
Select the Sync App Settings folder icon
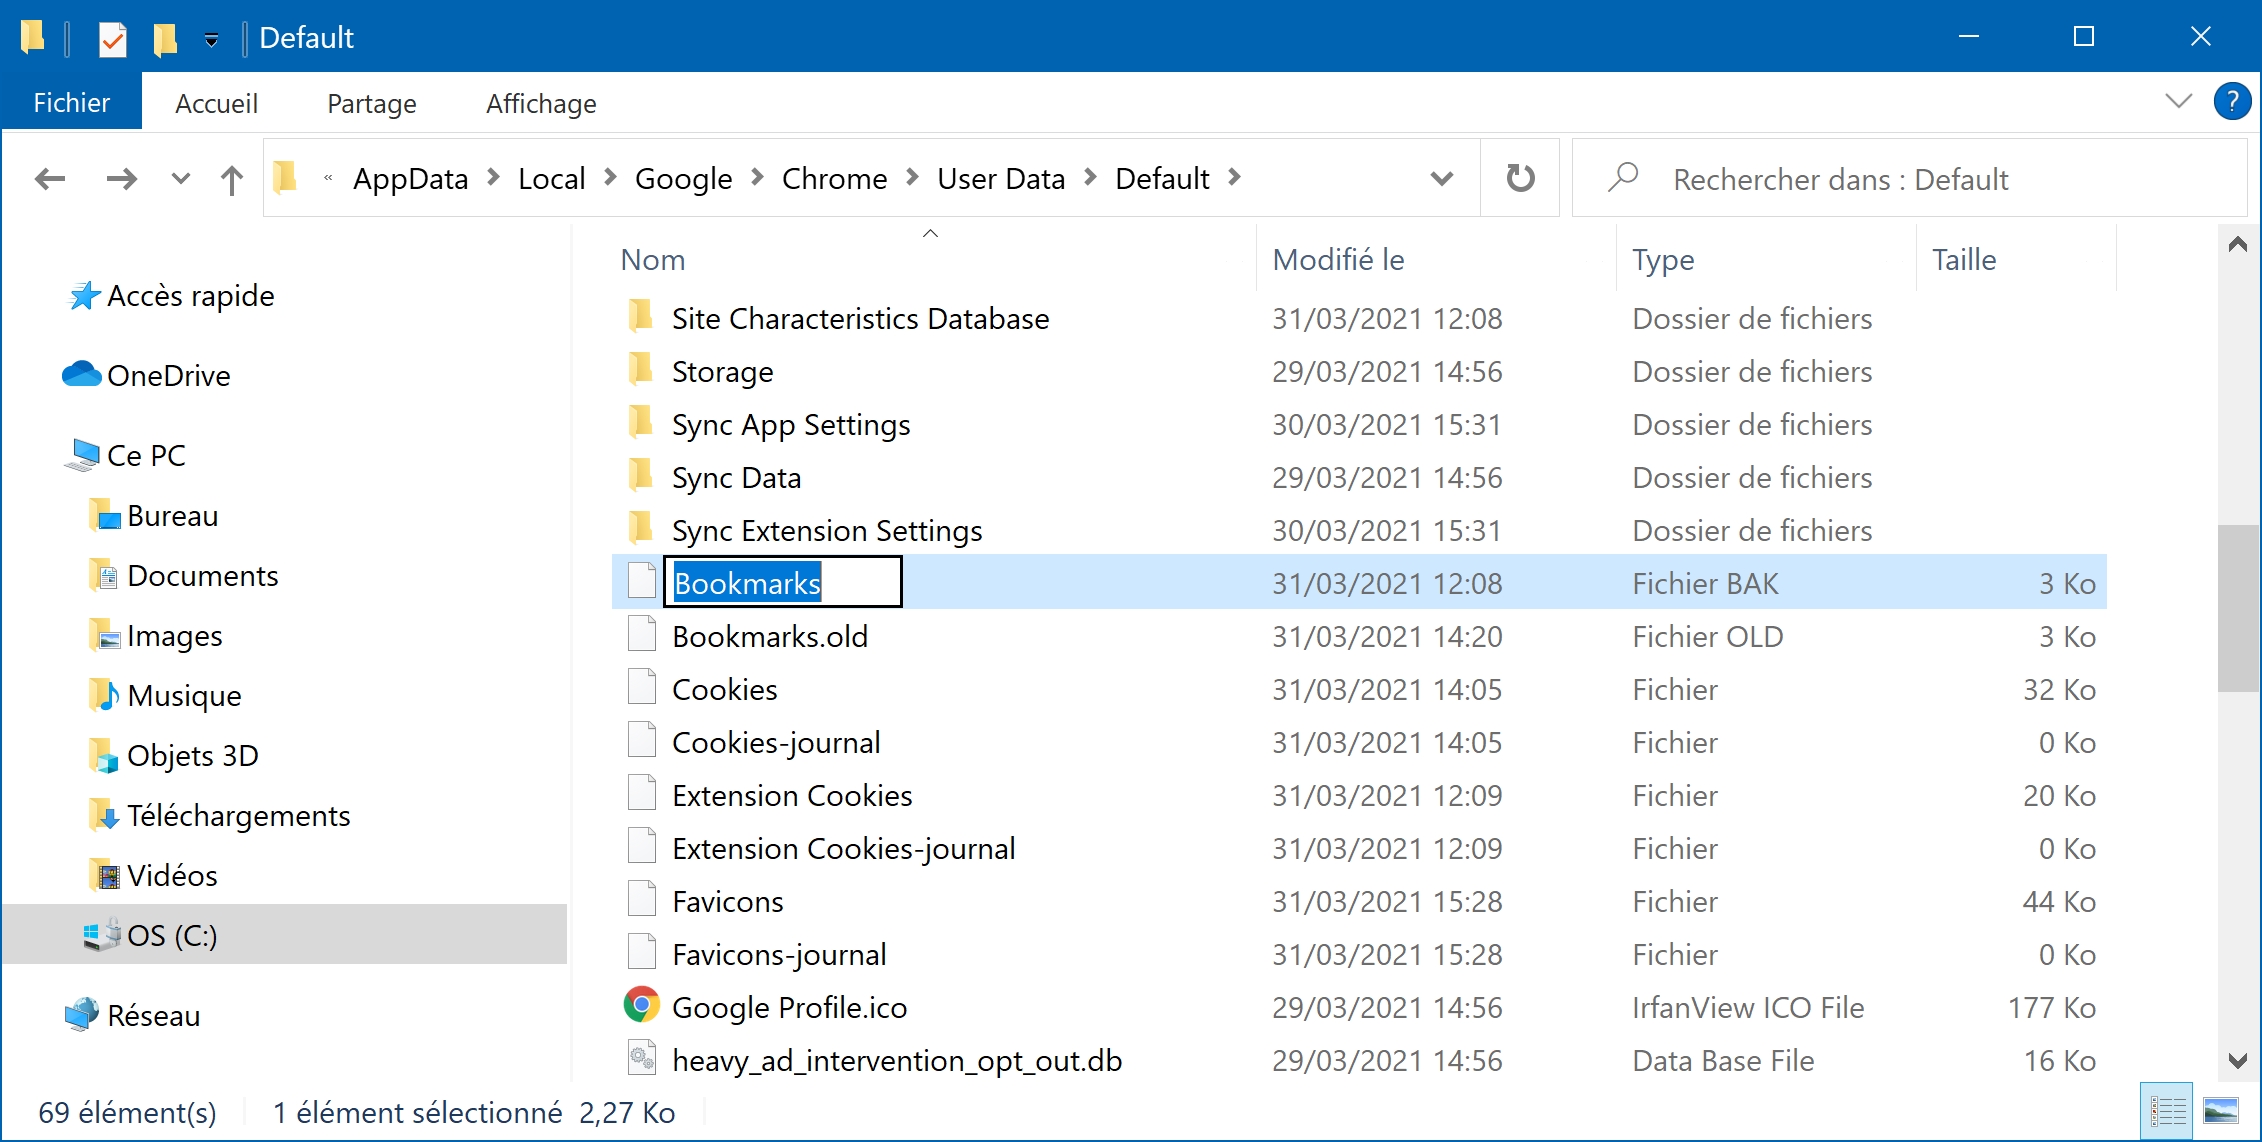pos(641,423)
